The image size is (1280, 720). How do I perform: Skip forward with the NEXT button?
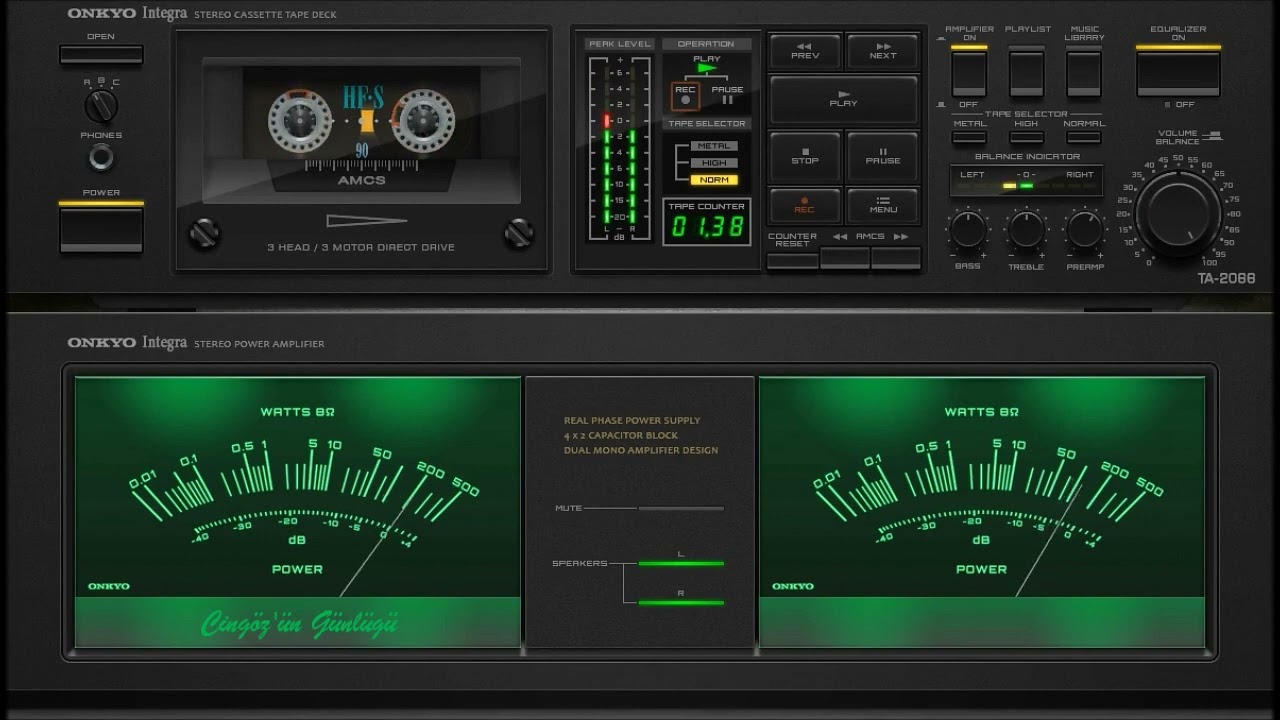(883, 51)
